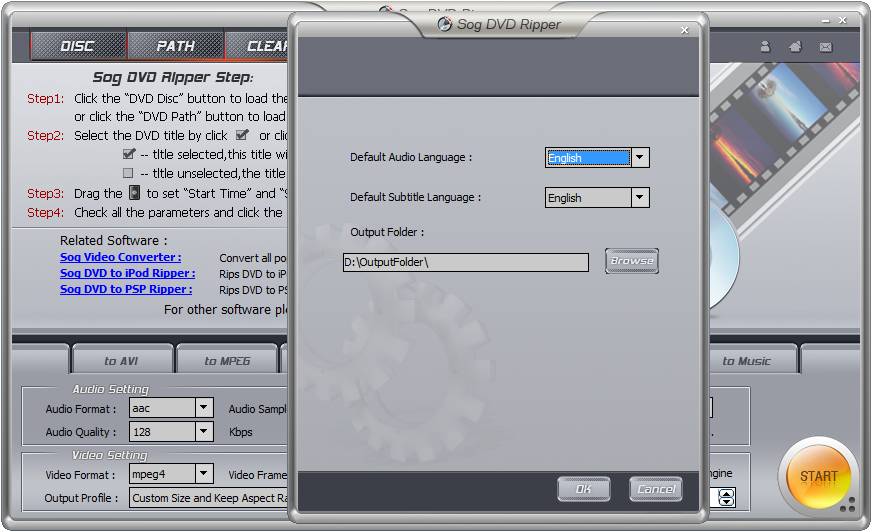Click the Output Profile combo box
The height and width of the screenshot is (532, 872).
209,498
